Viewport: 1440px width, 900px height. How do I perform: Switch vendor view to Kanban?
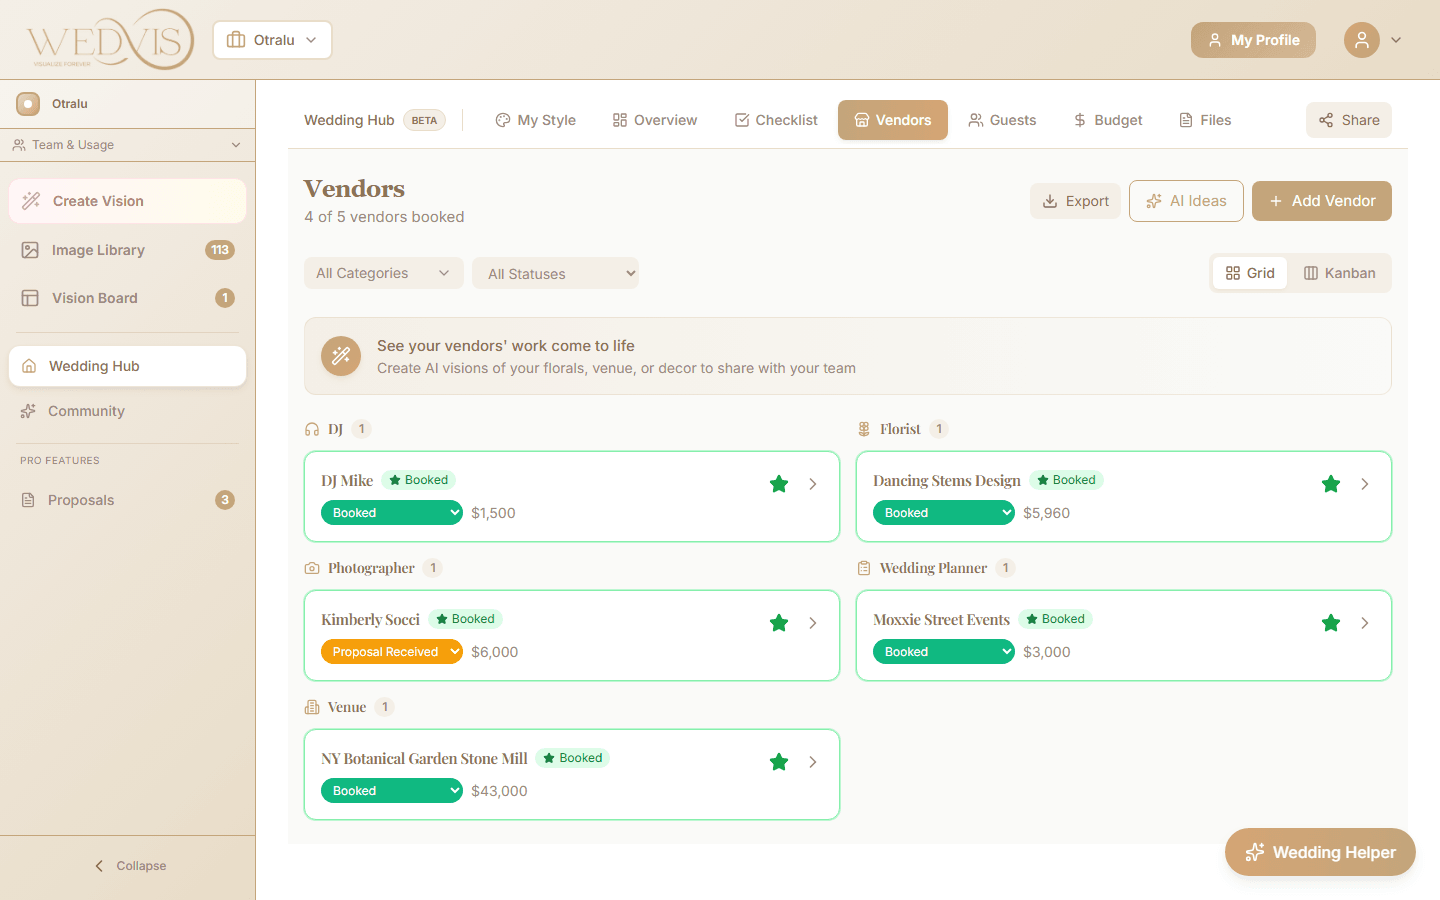coord(1341,272)
